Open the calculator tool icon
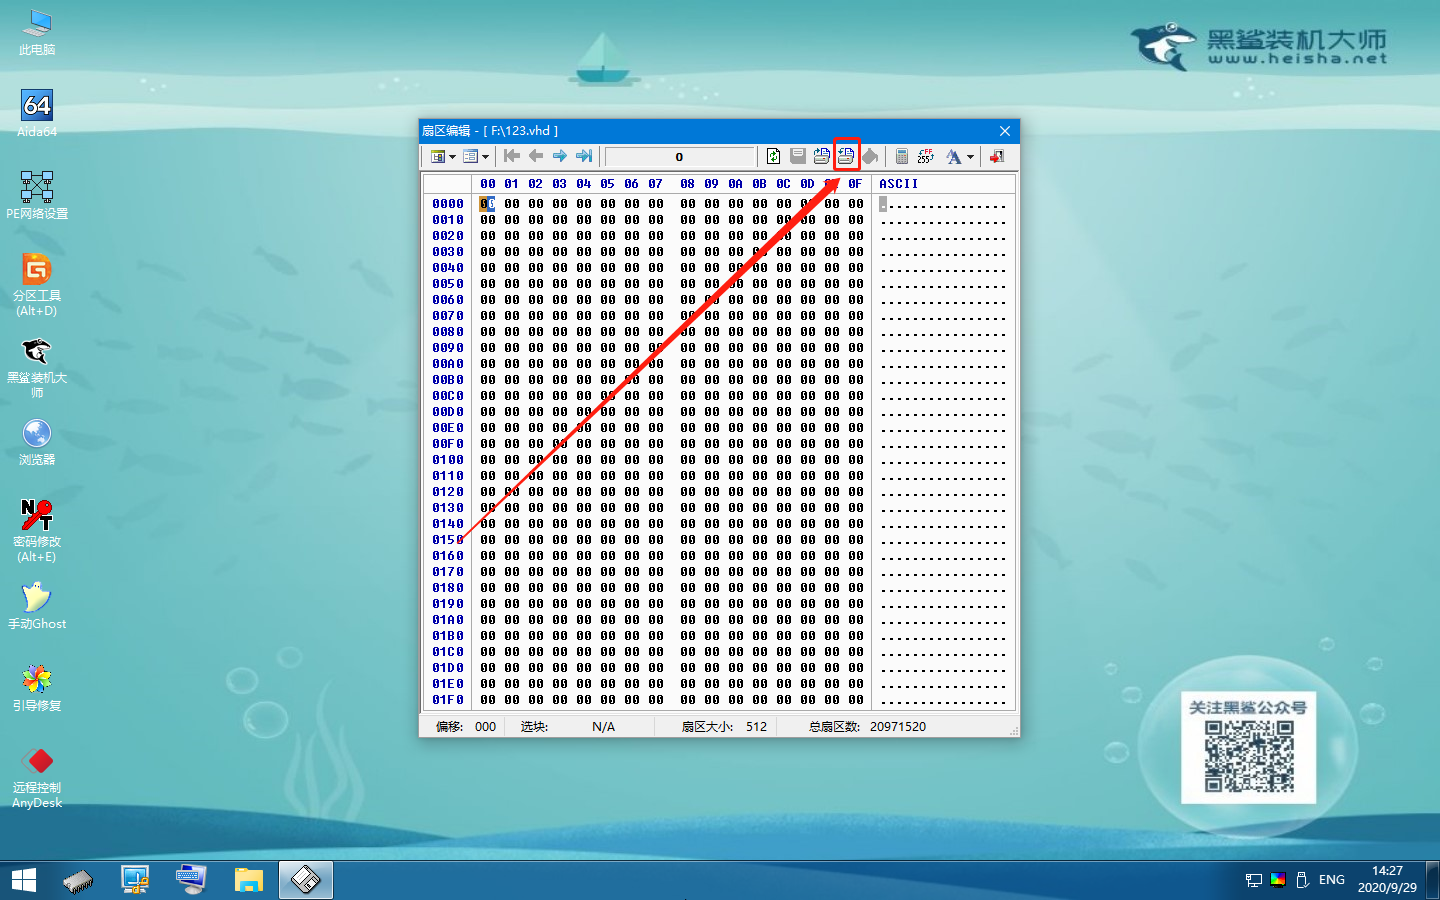 click(x=901, y=156)
